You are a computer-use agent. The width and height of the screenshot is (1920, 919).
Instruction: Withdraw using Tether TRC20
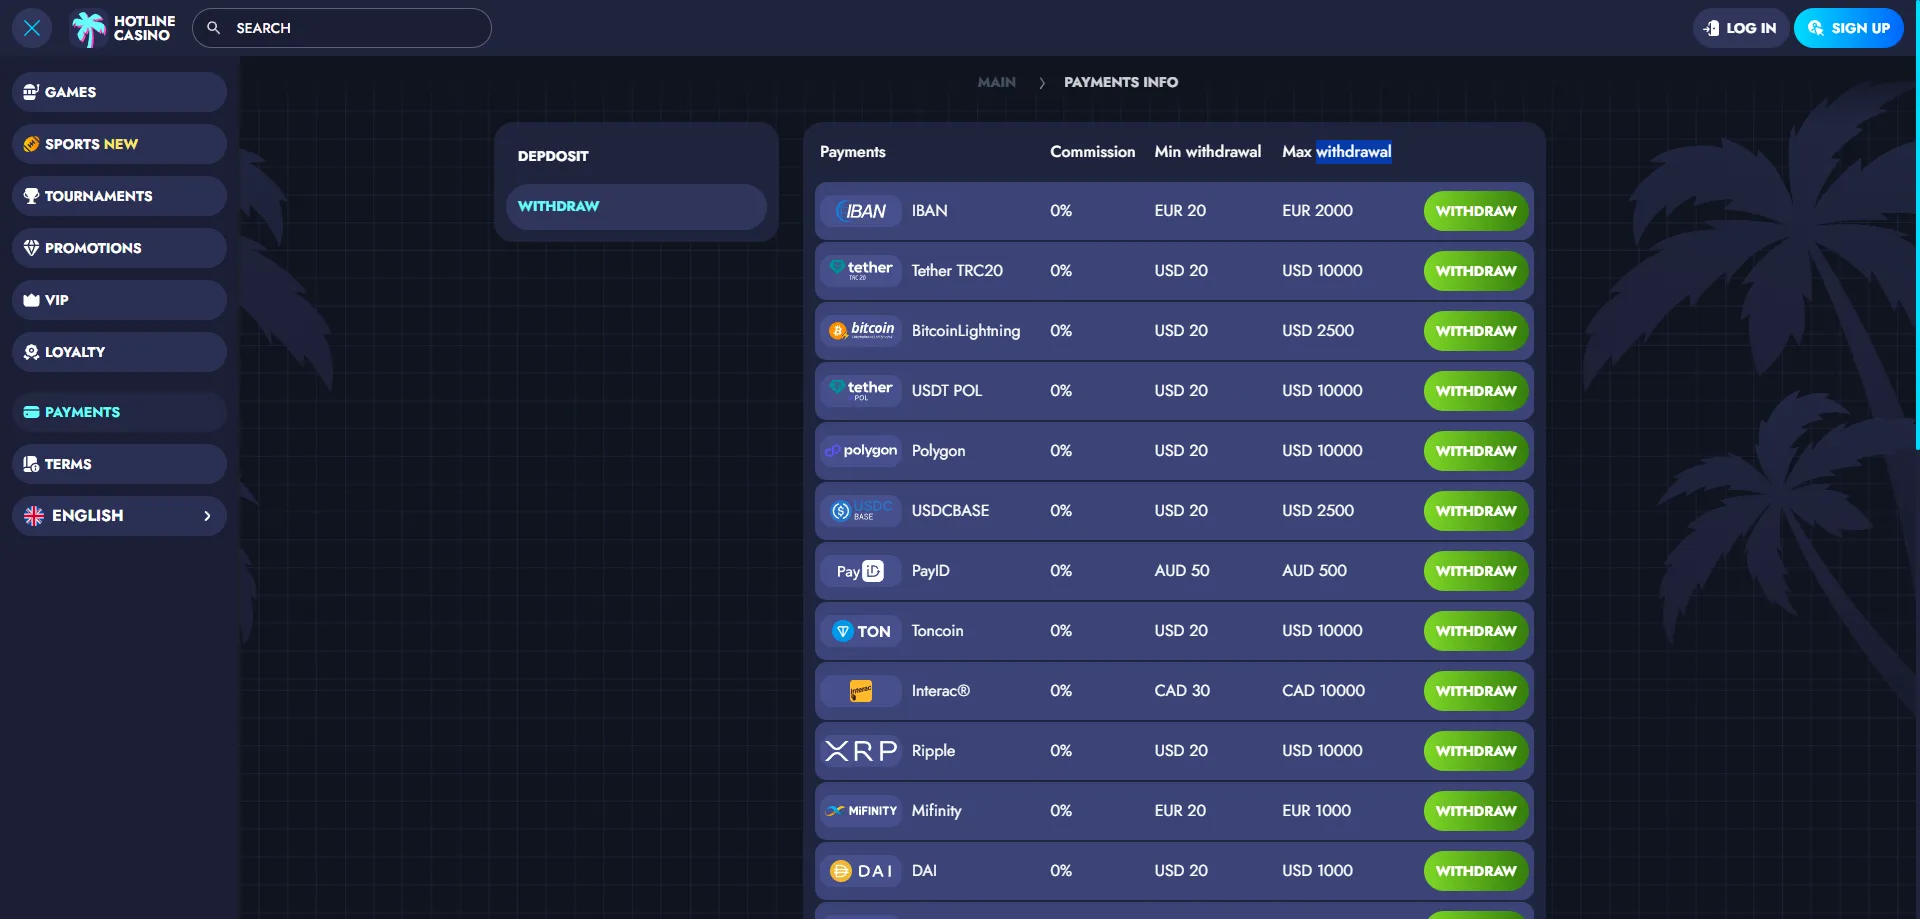(x=1476, y=271)
